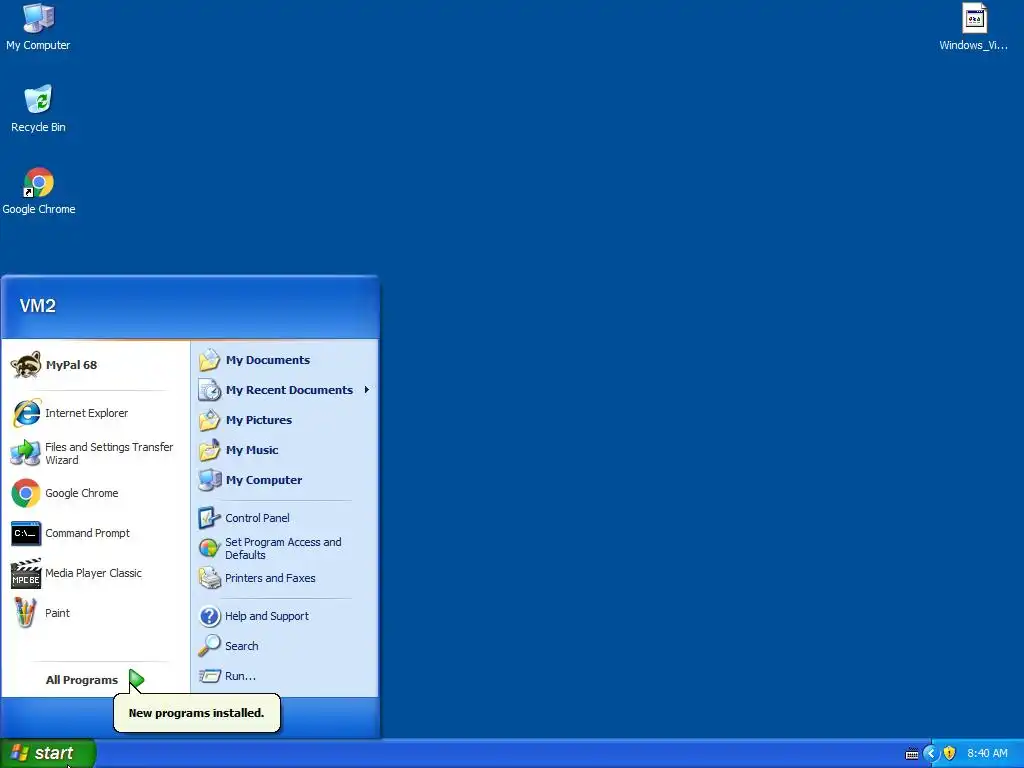Click the New programs installed tooltip
Viewport: 1024px width, 768px height.
(197, 713)
